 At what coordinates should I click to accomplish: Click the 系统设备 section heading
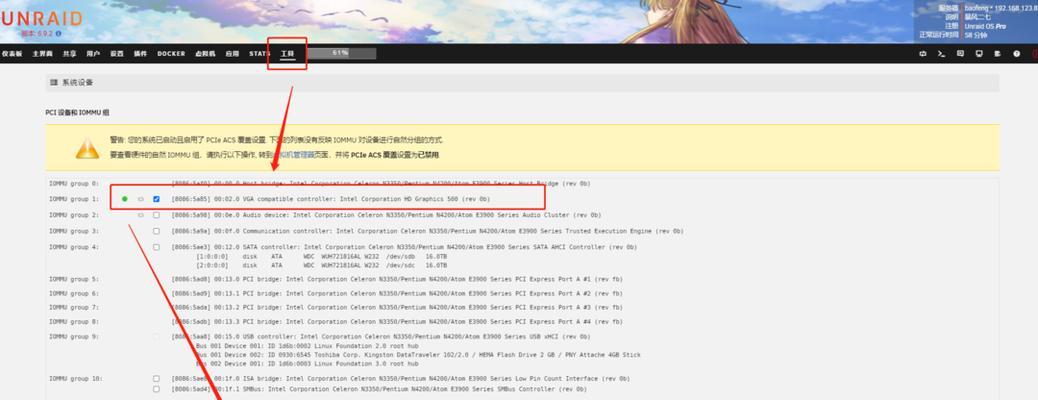(78, 83)
